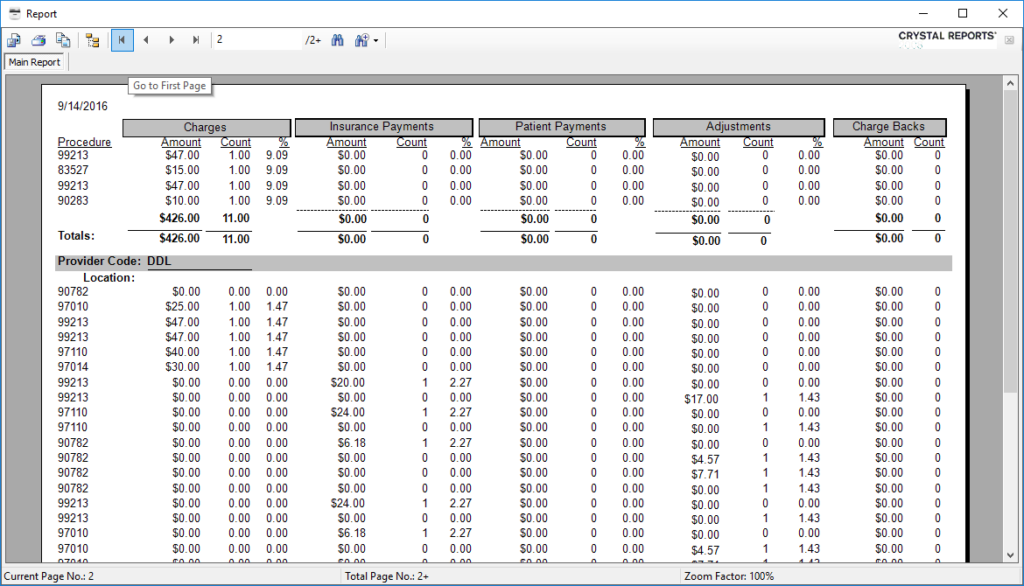Viewport: 1024px width, 586px height.
Task: Click the Print Report icon
Action: (39, 40)
